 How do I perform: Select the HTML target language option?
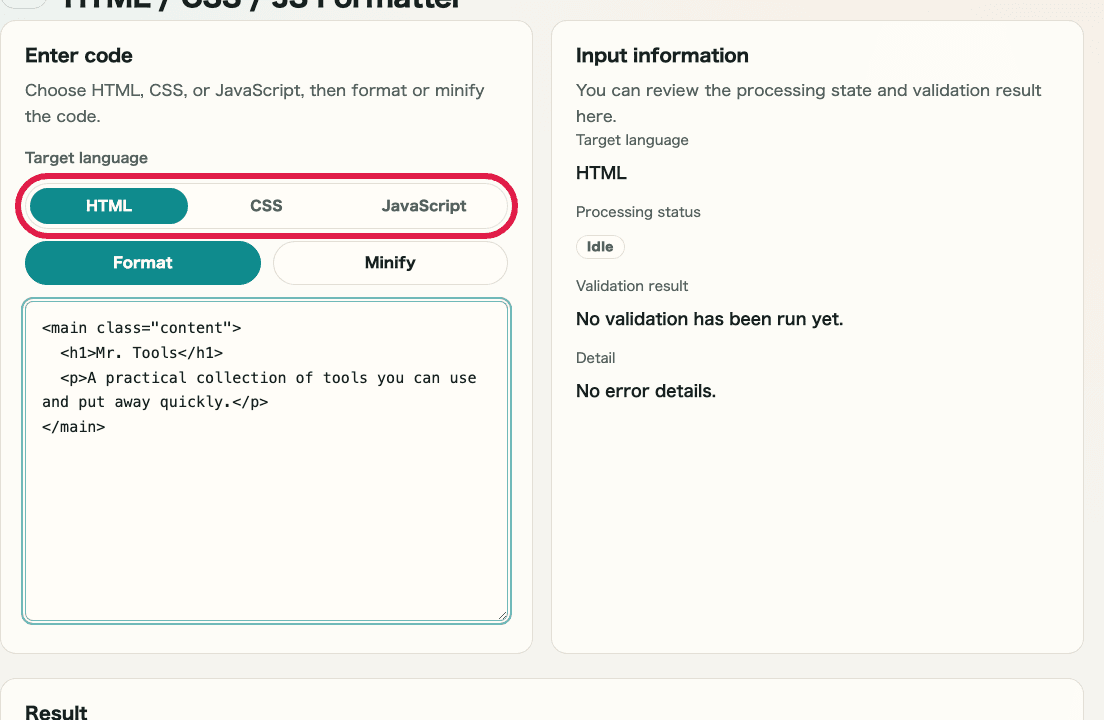[x=108, y=205]
